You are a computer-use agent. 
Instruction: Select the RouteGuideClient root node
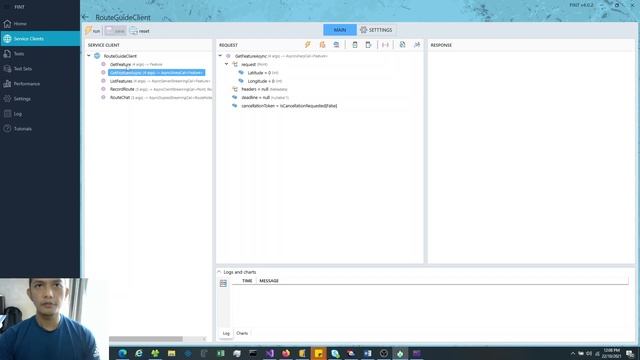[120, 56]
